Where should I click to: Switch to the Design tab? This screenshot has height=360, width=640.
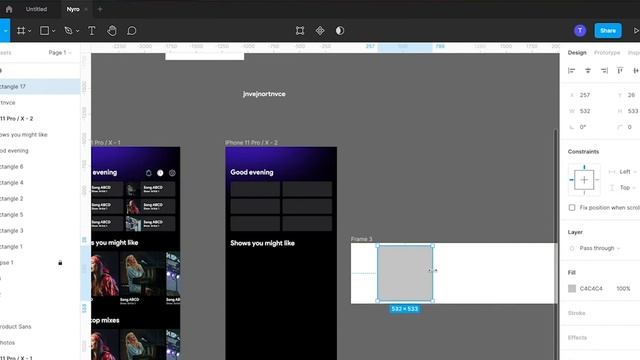(x=577, y=53)
